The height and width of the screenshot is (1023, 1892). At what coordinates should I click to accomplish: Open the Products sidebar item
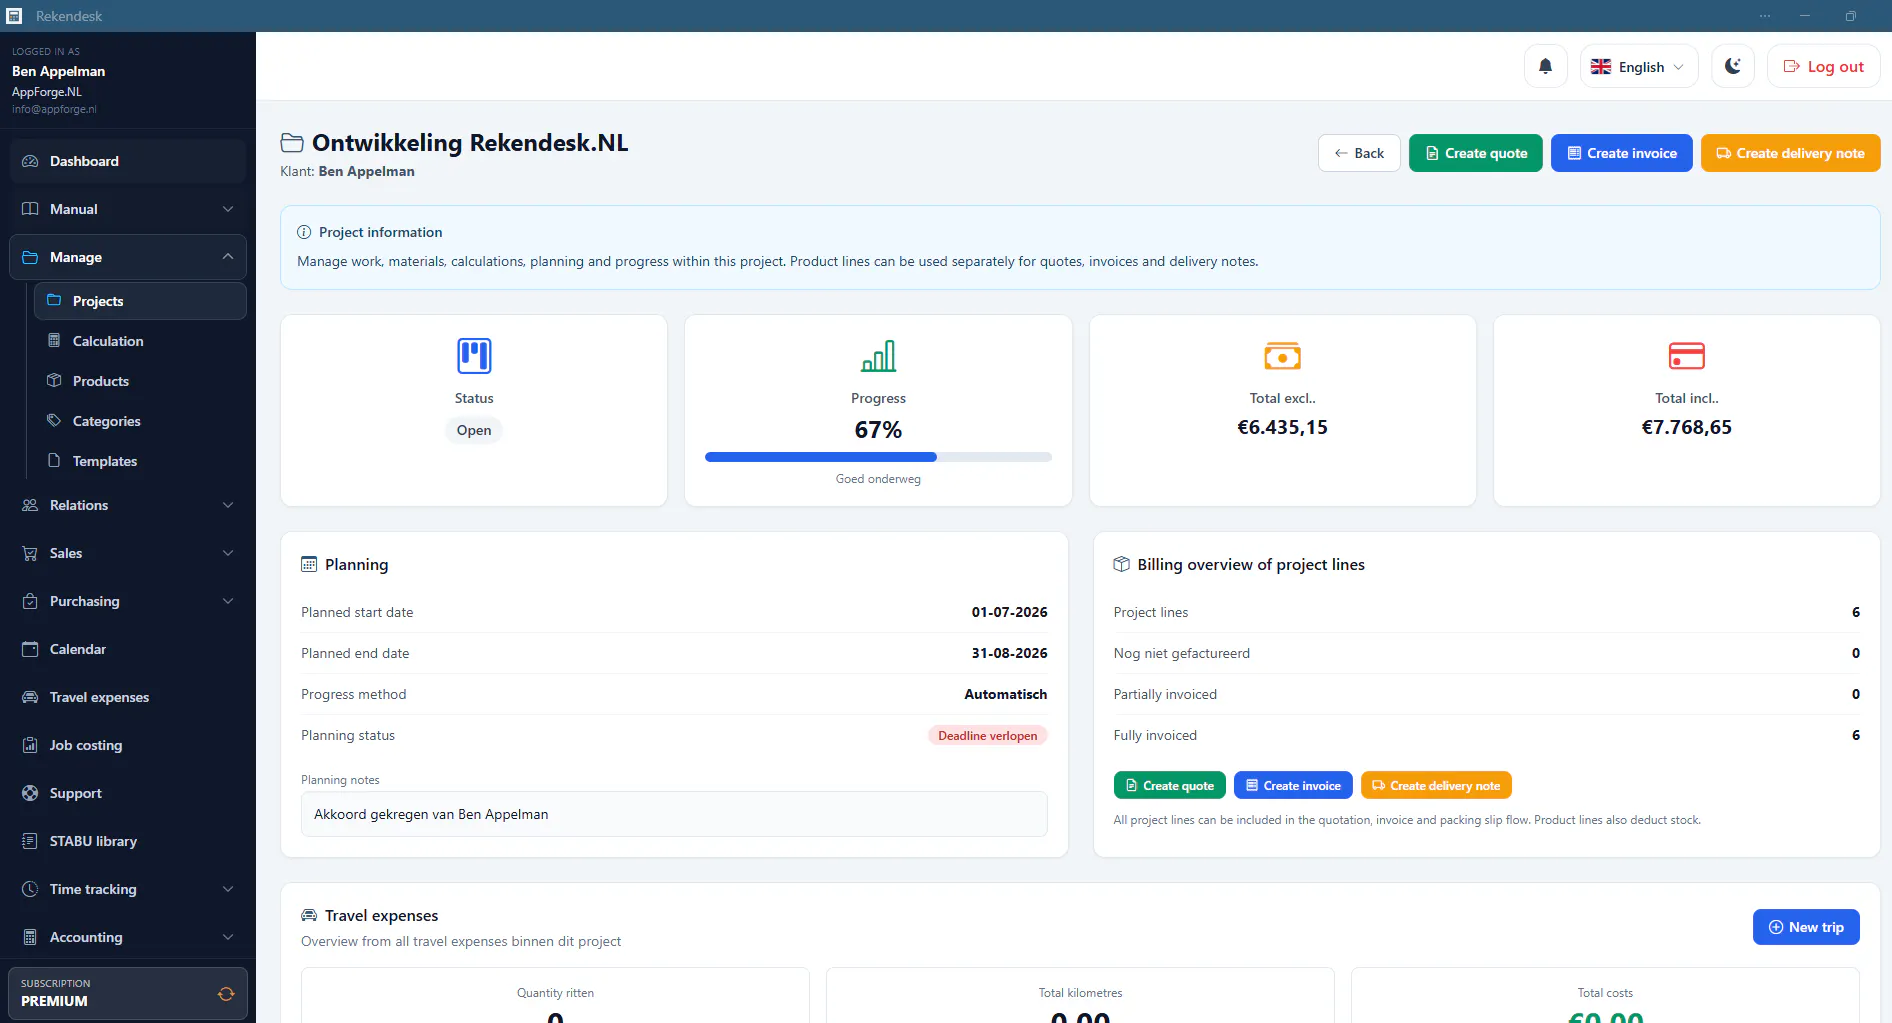(140, 381)
